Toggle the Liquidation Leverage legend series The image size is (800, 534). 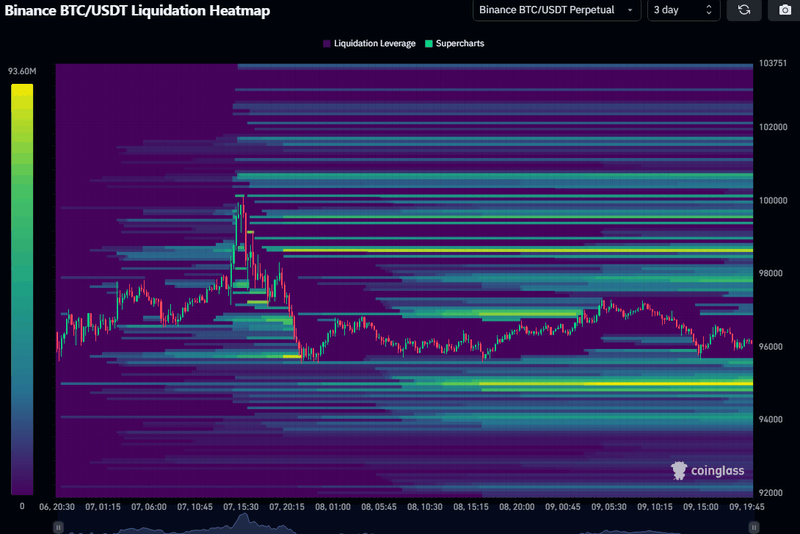click(369, 43)
